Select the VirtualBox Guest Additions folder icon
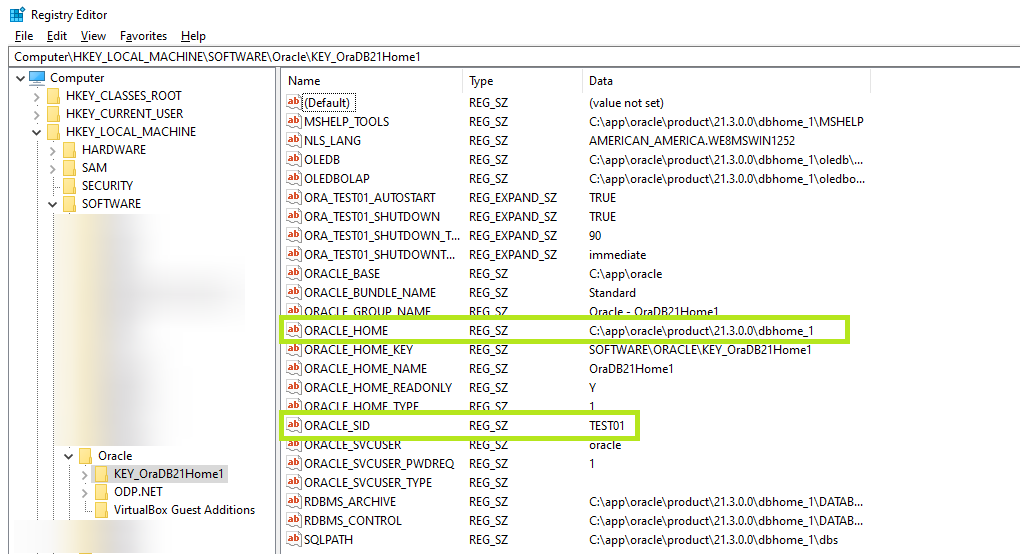1020x554 pixels. 101,510
